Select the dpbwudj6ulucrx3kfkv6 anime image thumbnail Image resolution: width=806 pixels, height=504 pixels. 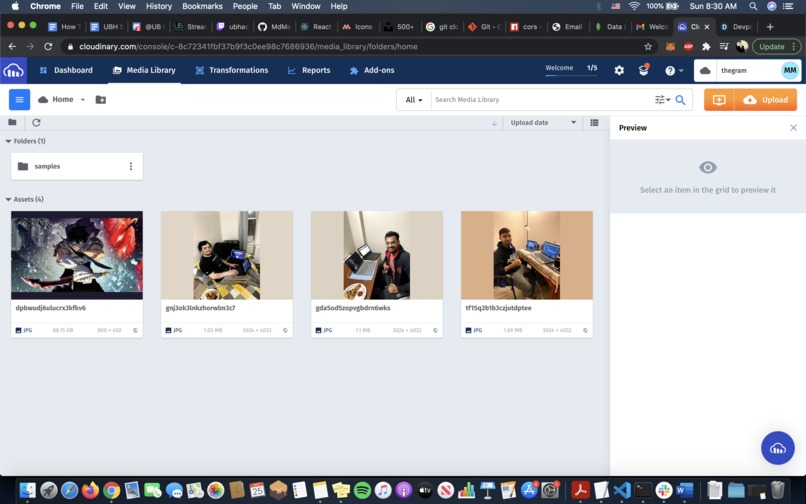[77, 255]
